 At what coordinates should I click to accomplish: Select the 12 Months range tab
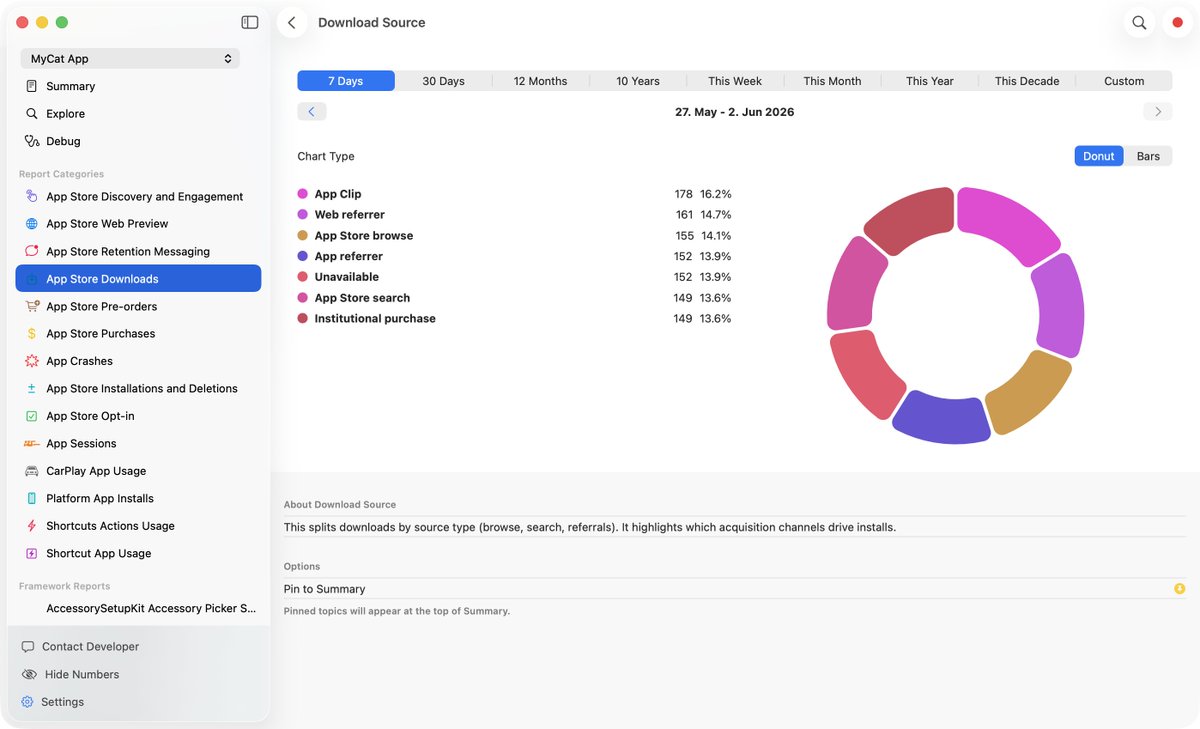tap(540, 81)
